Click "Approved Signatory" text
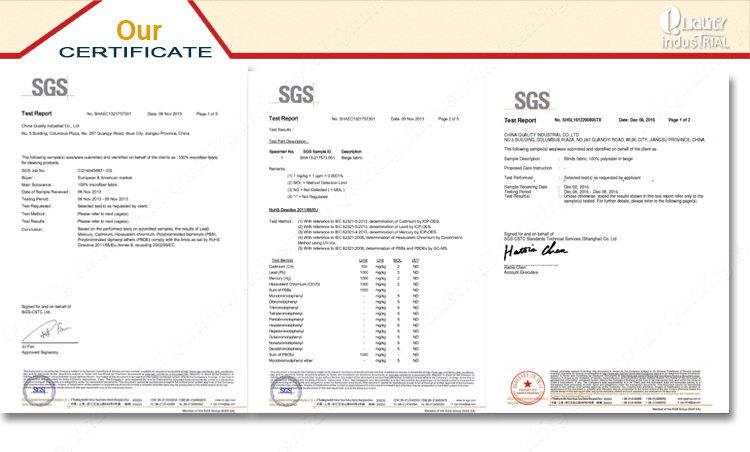 (x=40, y=352)
